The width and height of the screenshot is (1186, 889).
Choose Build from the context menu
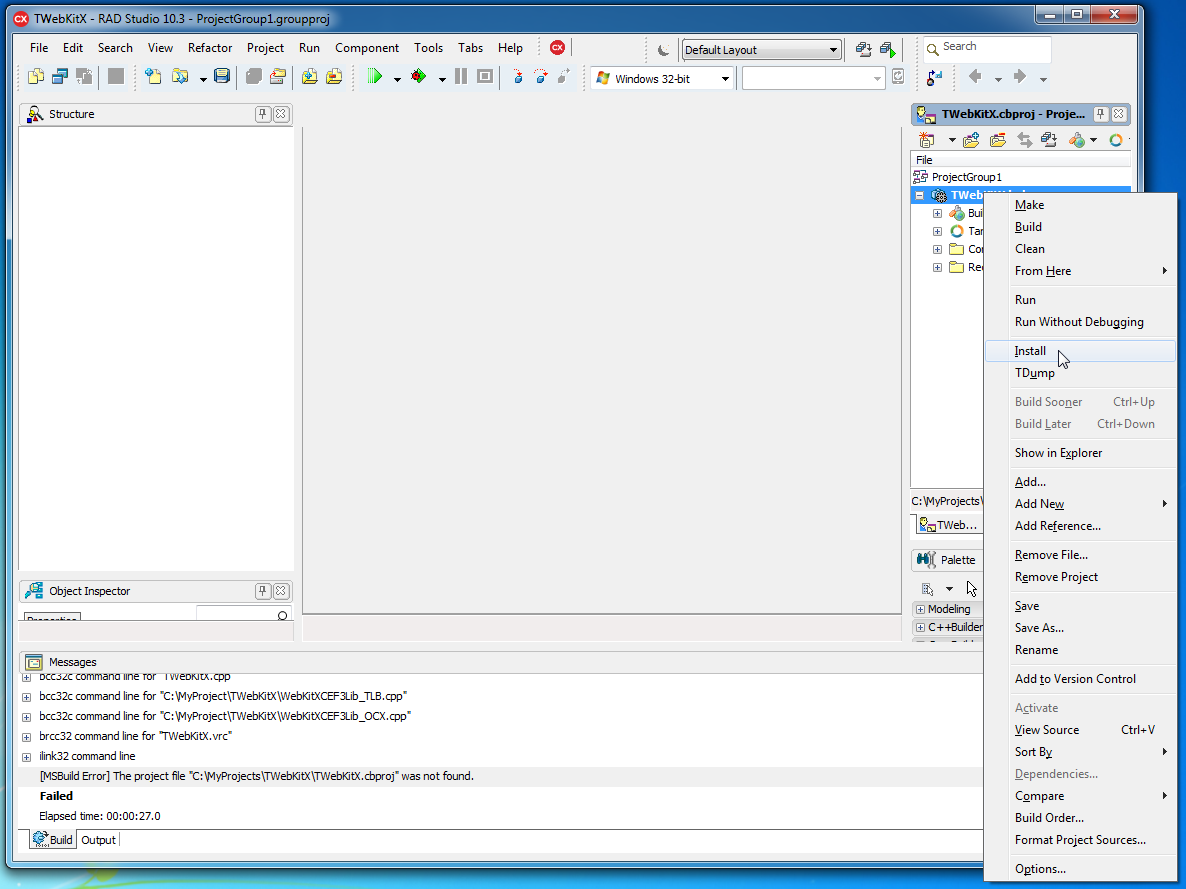point(1080,227)
